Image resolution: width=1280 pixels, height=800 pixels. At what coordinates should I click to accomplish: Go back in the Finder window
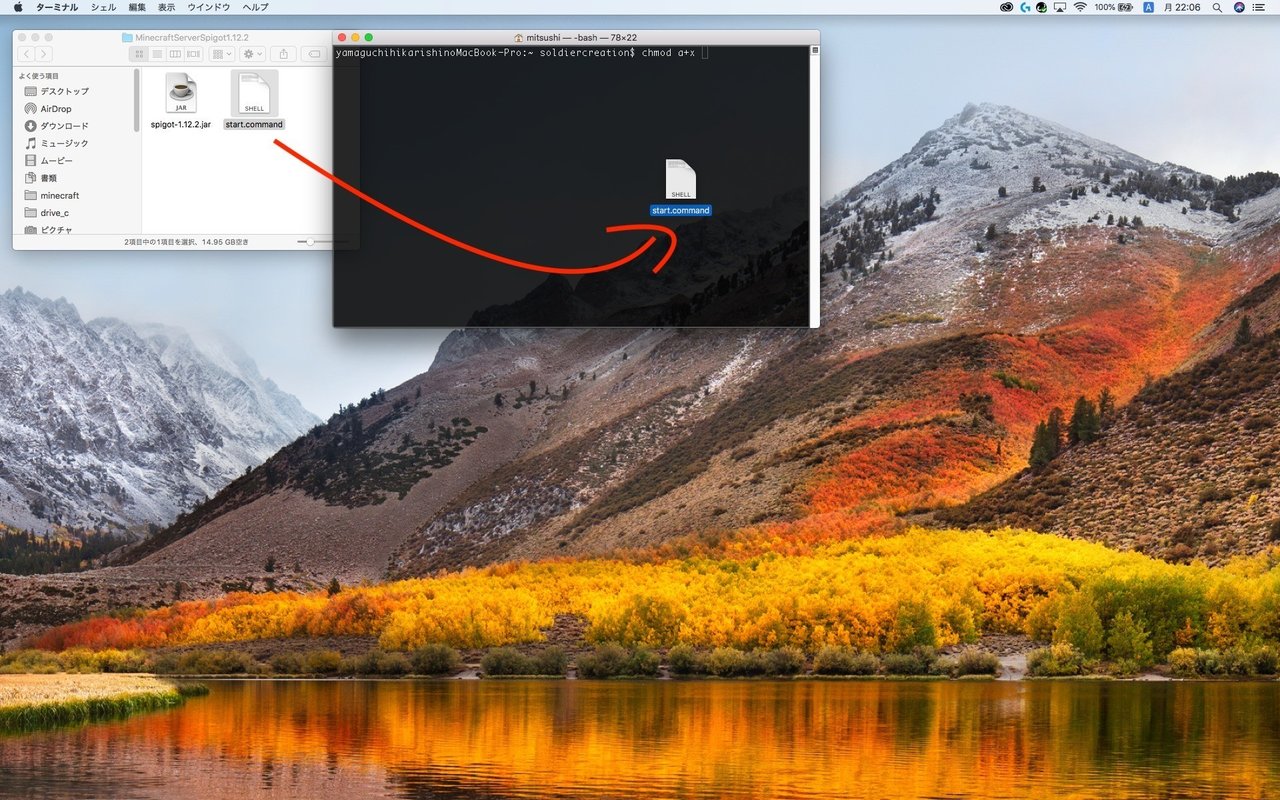point(26,54)
